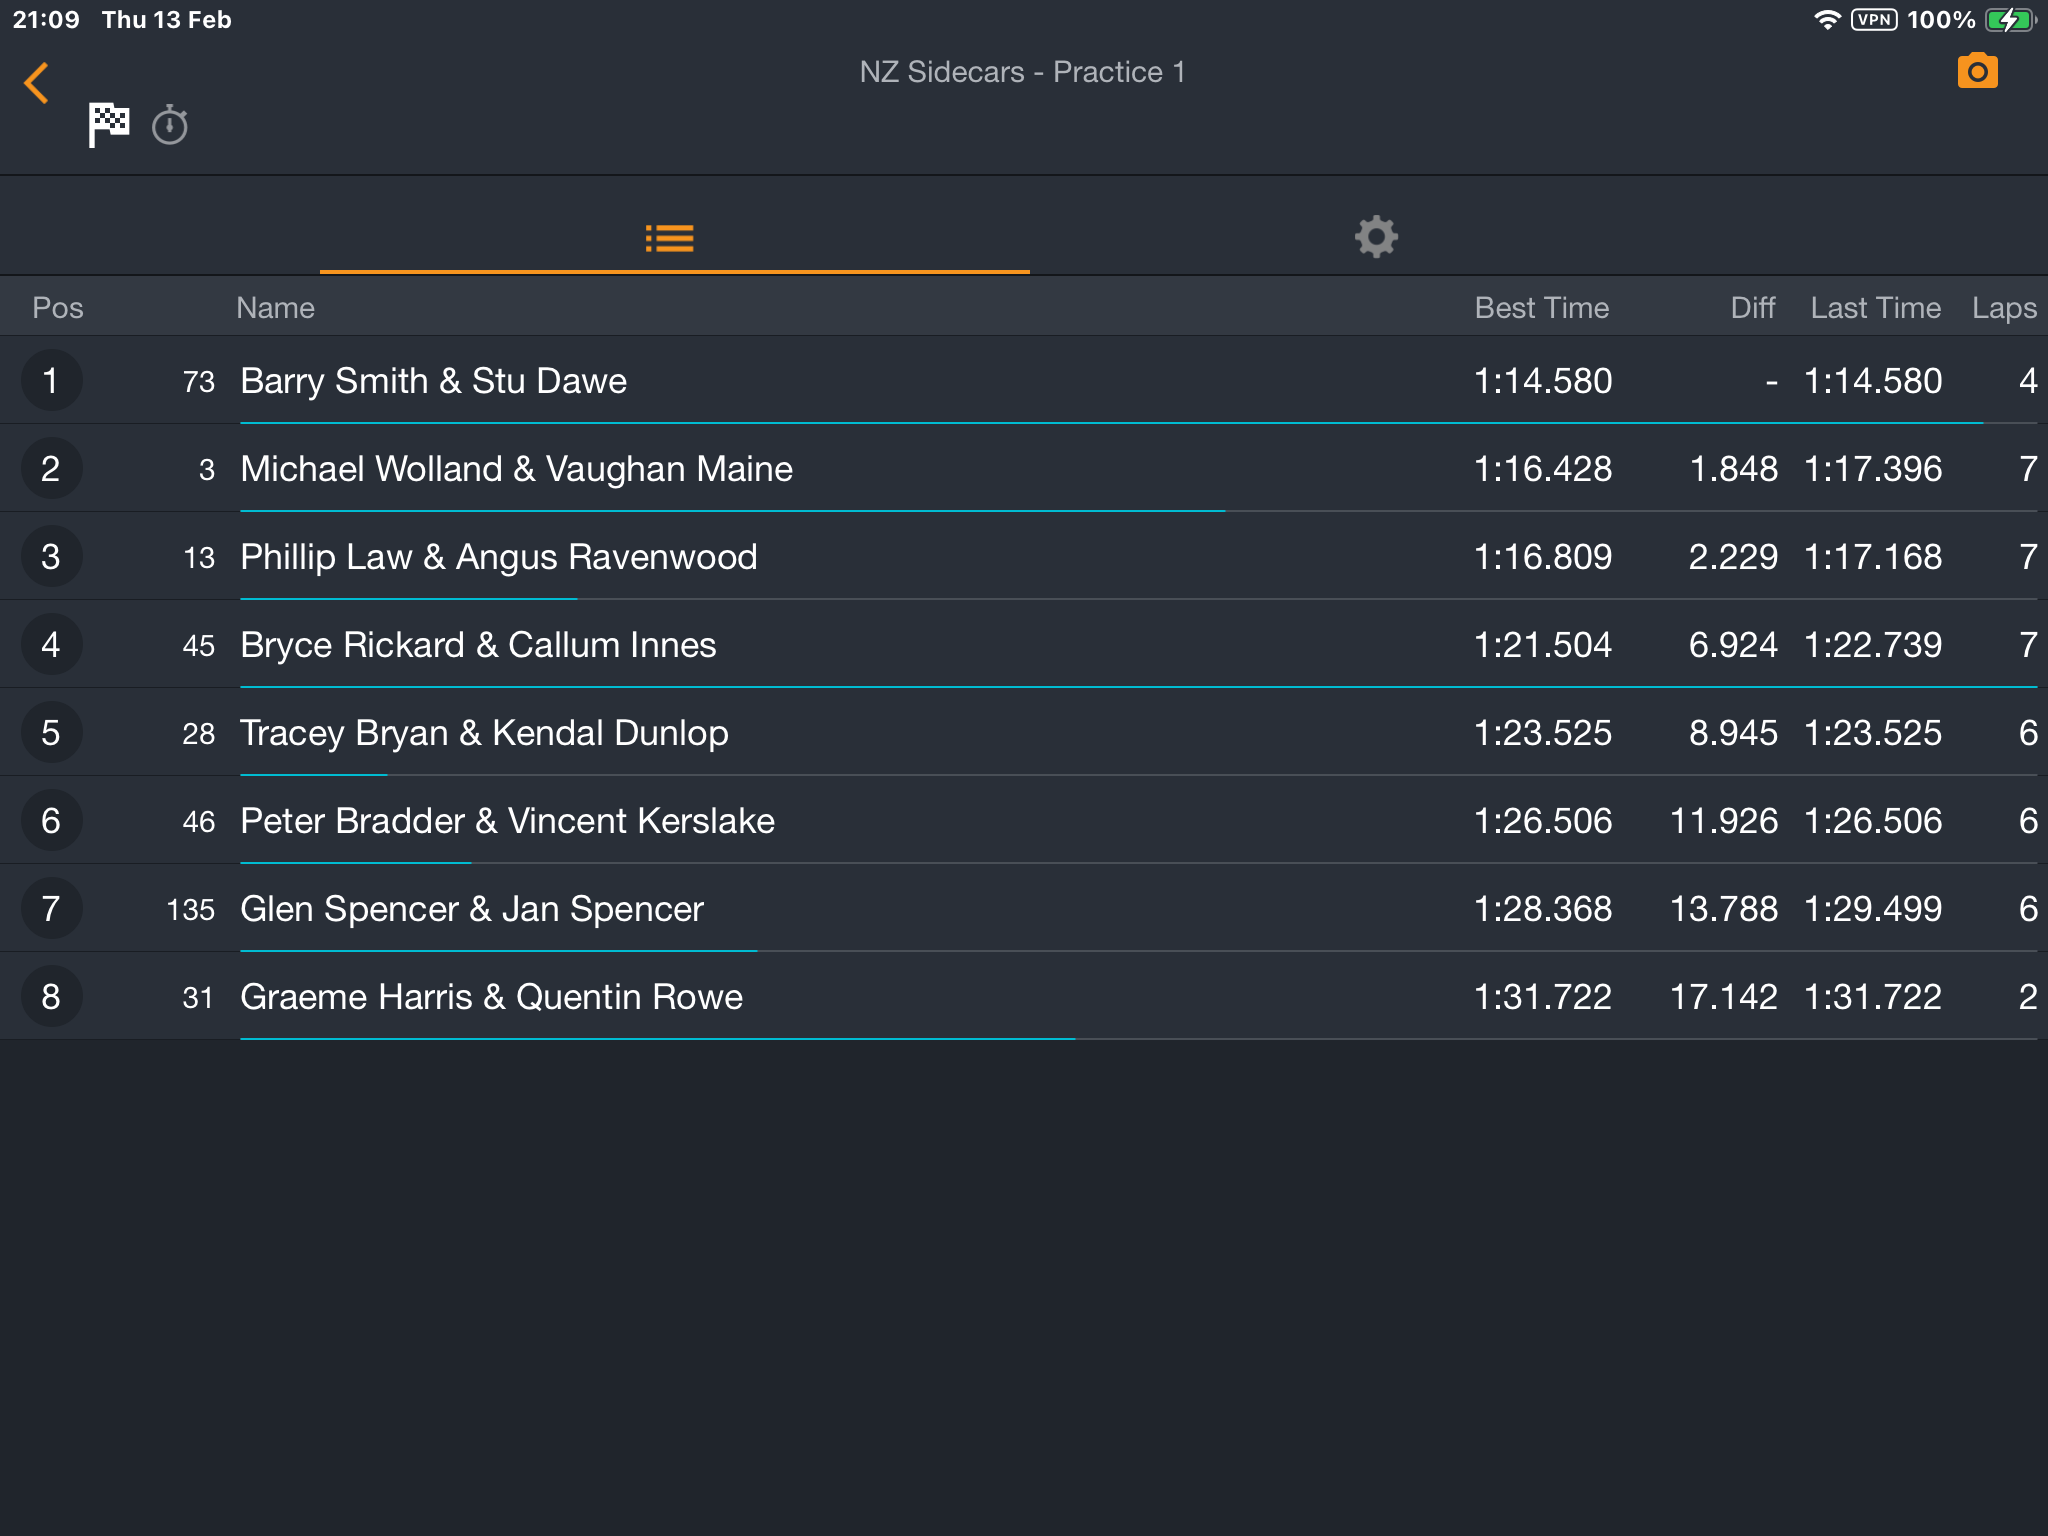Tap race number 45
2048x1536 pixels.
point(199,646)
